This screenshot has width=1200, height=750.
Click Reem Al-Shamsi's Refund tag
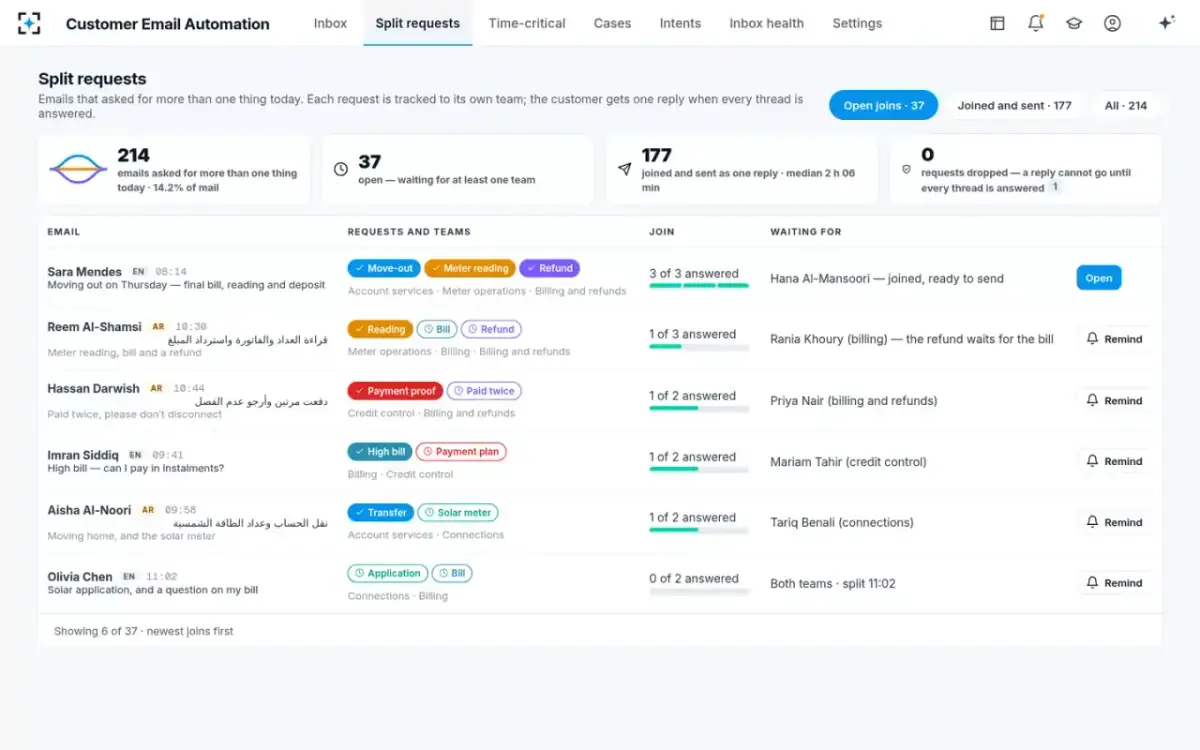(x=492, y=329)
